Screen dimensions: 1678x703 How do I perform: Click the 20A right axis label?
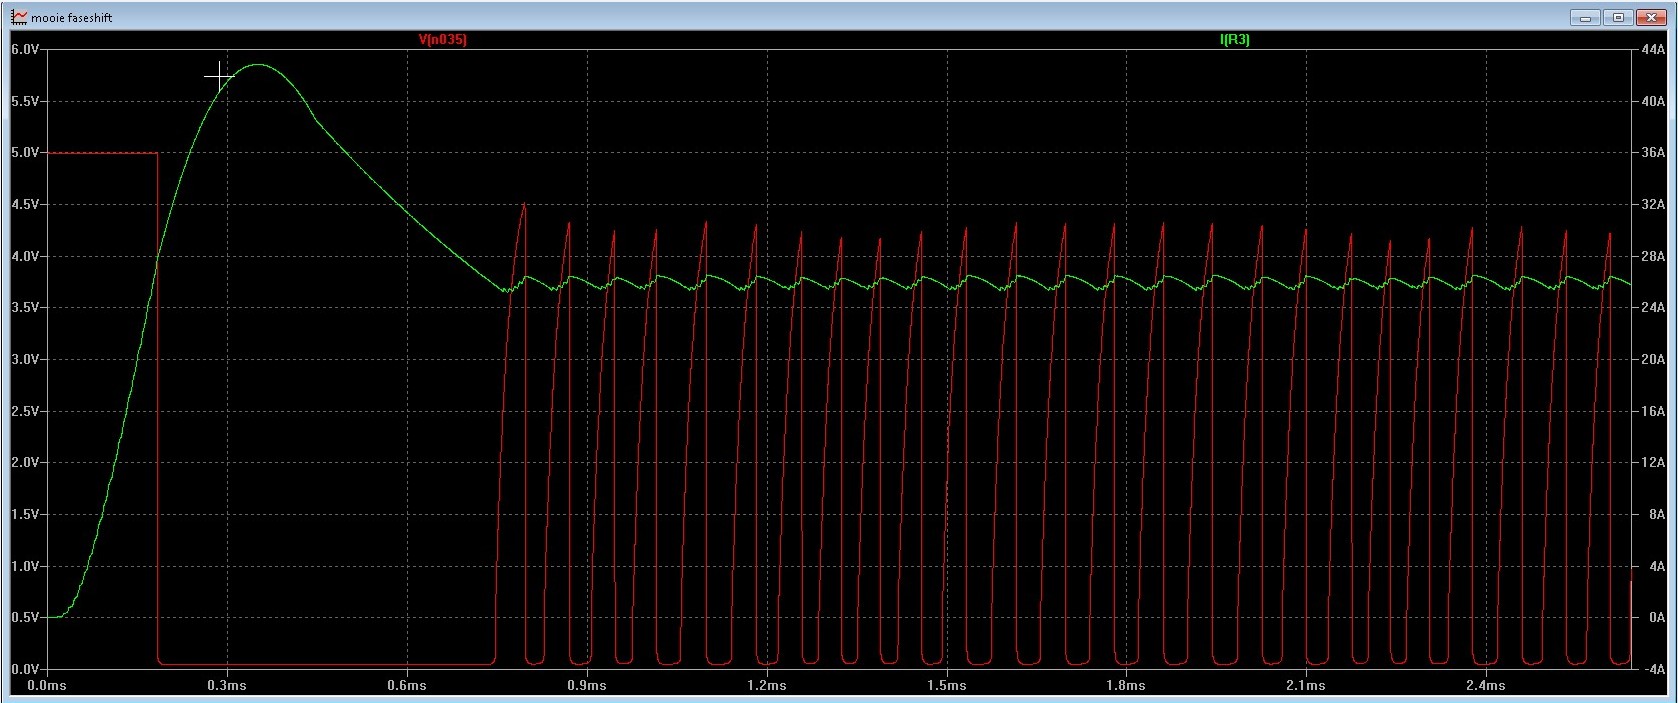click(x=1653, y=359)
